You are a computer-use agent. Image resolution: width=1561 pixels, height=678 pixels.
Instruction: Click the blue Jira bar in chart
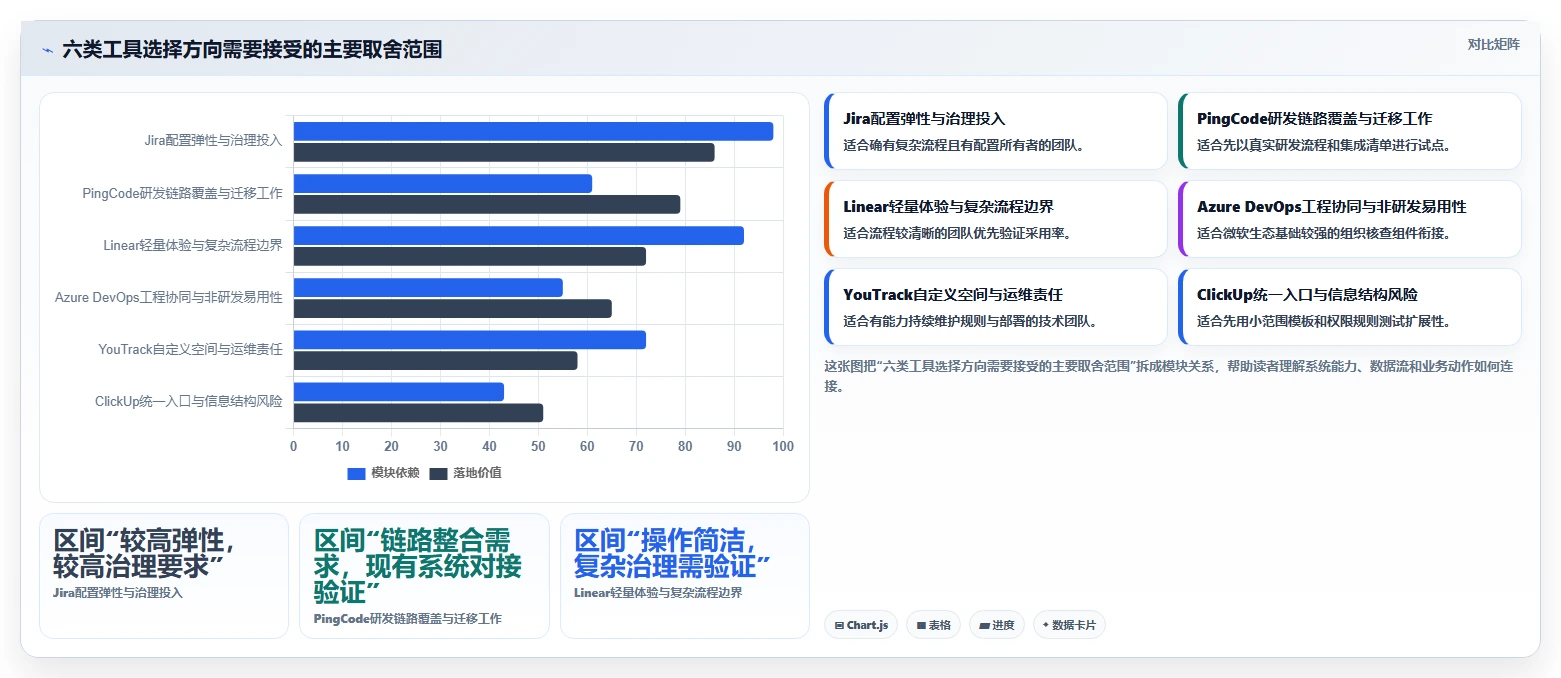(x=533, y=131)
